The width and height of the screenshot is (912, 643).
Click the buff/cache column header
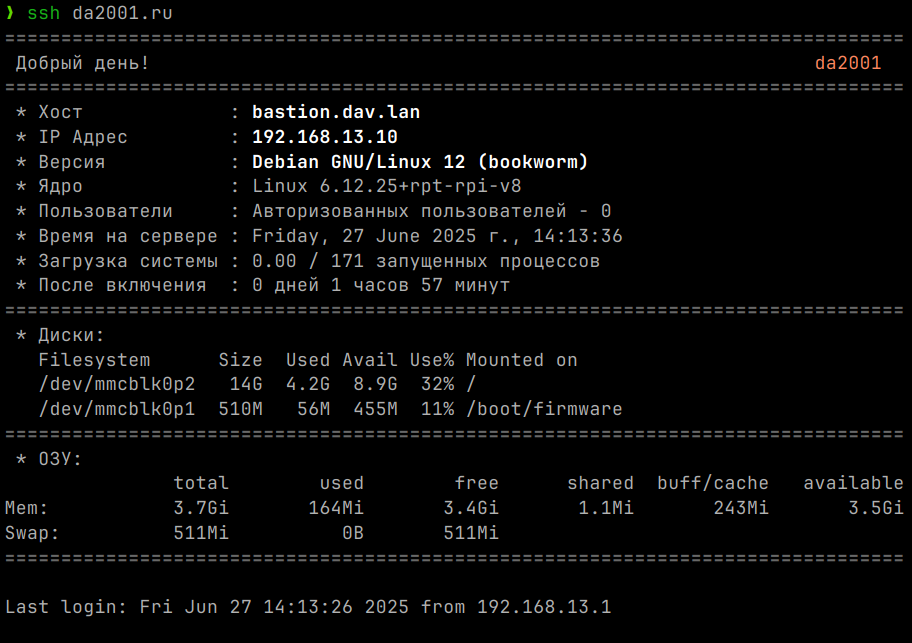[712, 483]
